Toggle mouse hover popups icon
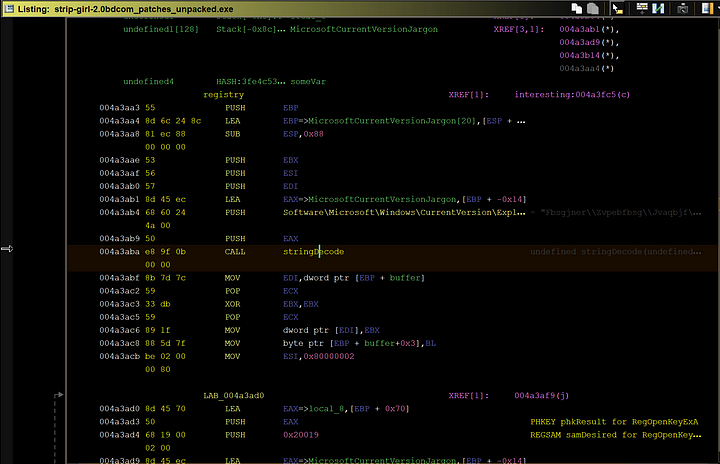 click(x=618, y=8)
